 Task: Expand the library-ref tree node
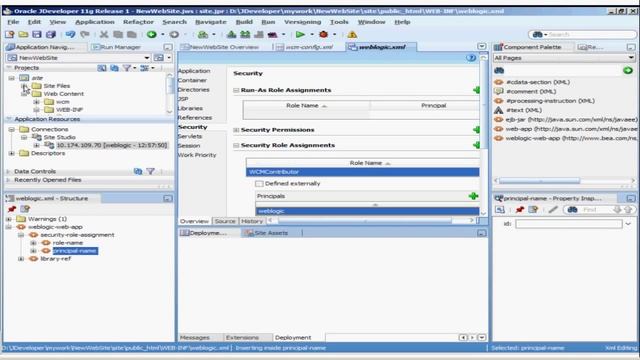(21, 259)
